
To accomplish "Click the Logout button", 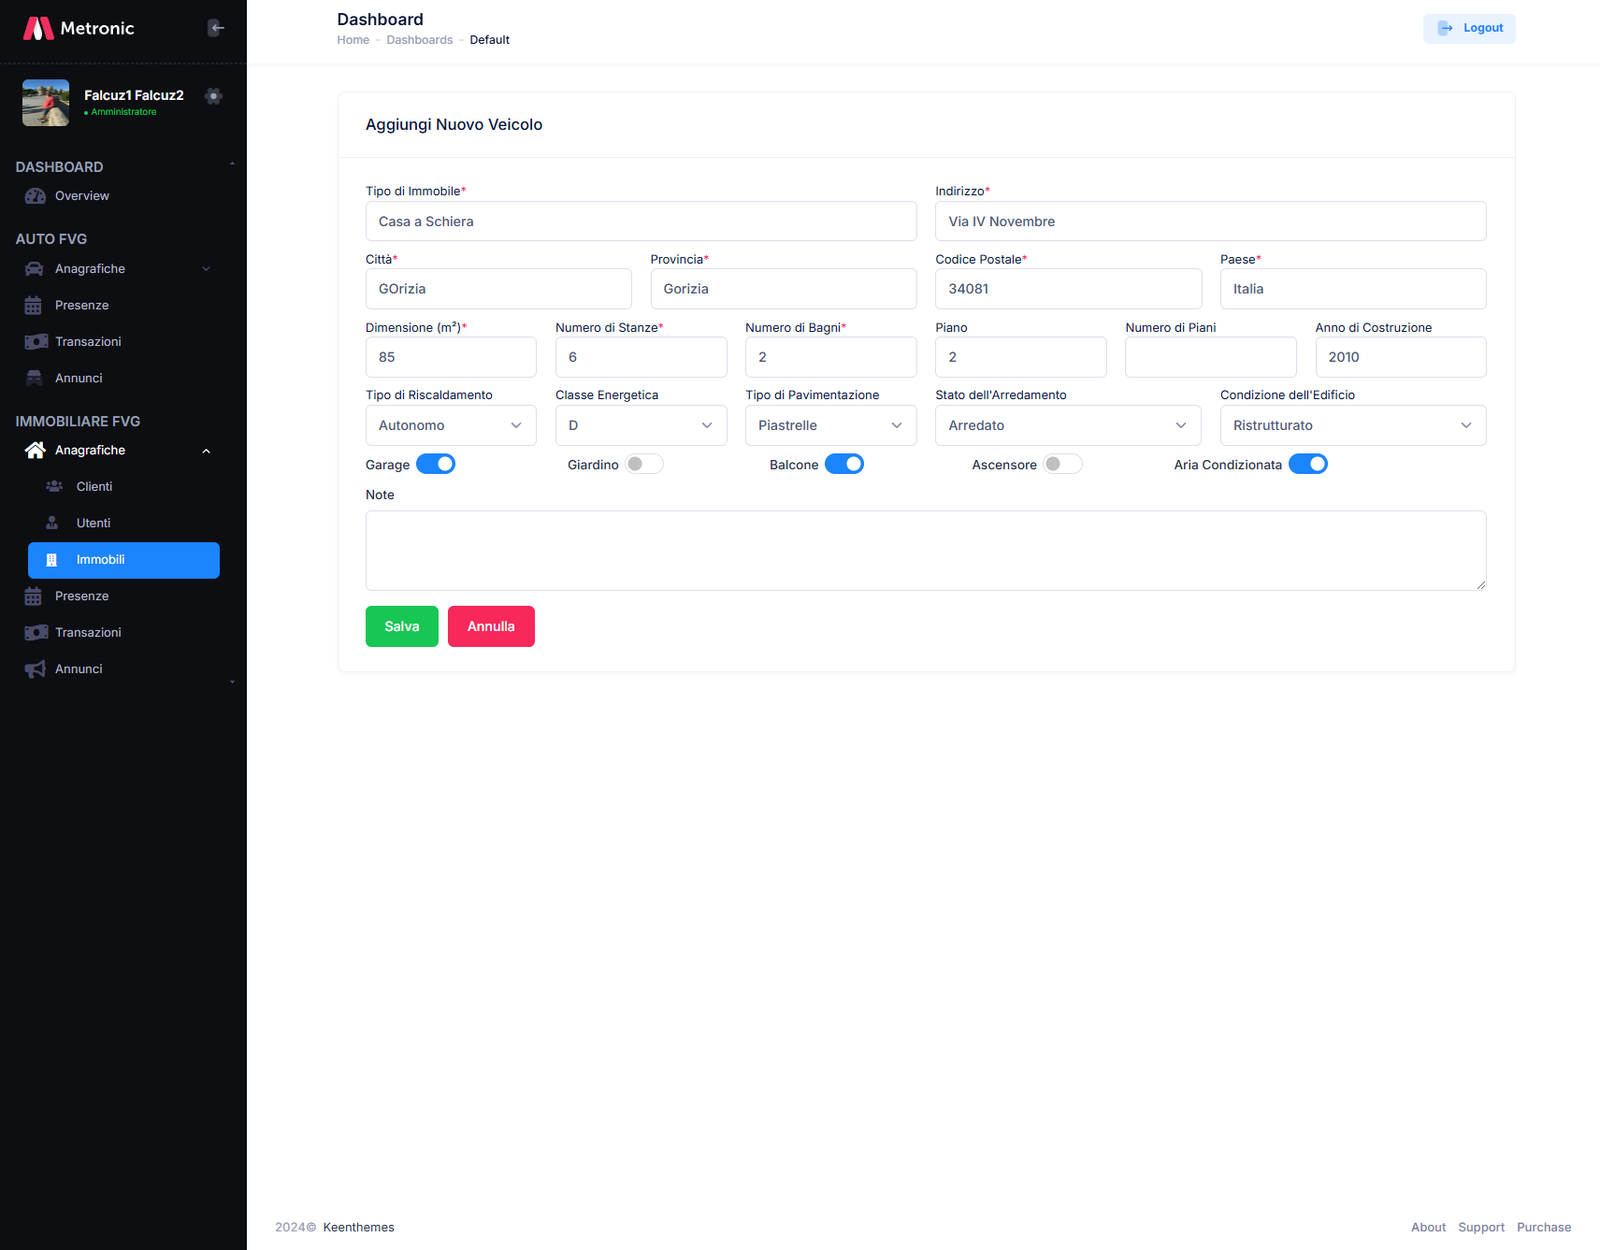I will (x=1469, y=28).
